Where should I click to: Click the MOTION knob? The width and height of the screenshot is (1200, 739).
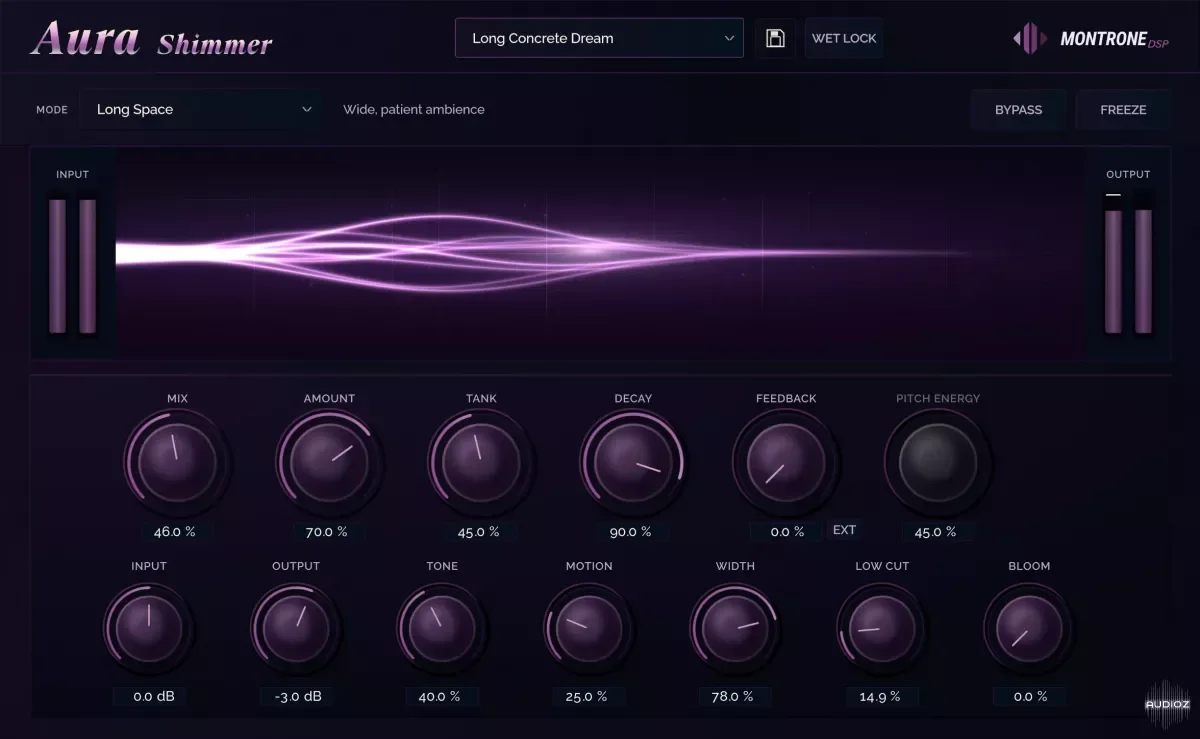click(588, 628)
